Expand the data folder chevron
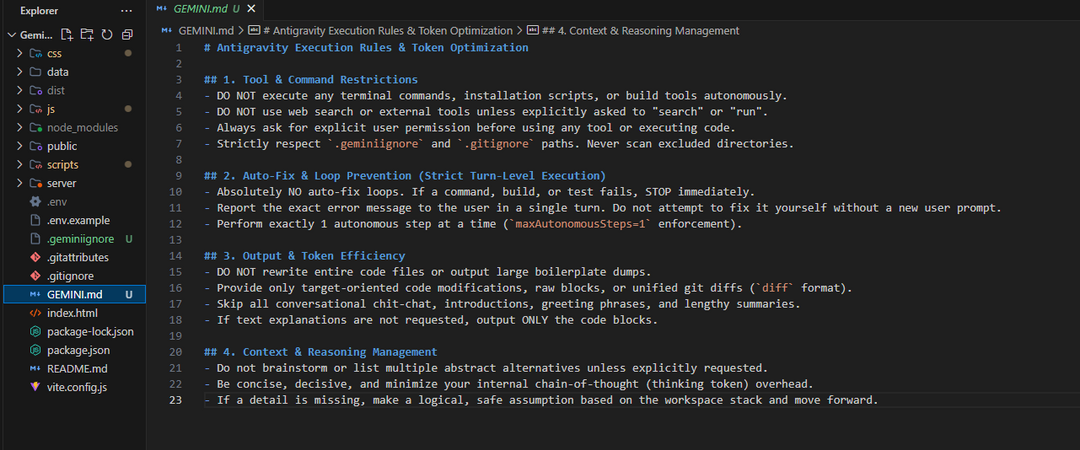This screenshot has height=450, width=1080. coord(20,72)
